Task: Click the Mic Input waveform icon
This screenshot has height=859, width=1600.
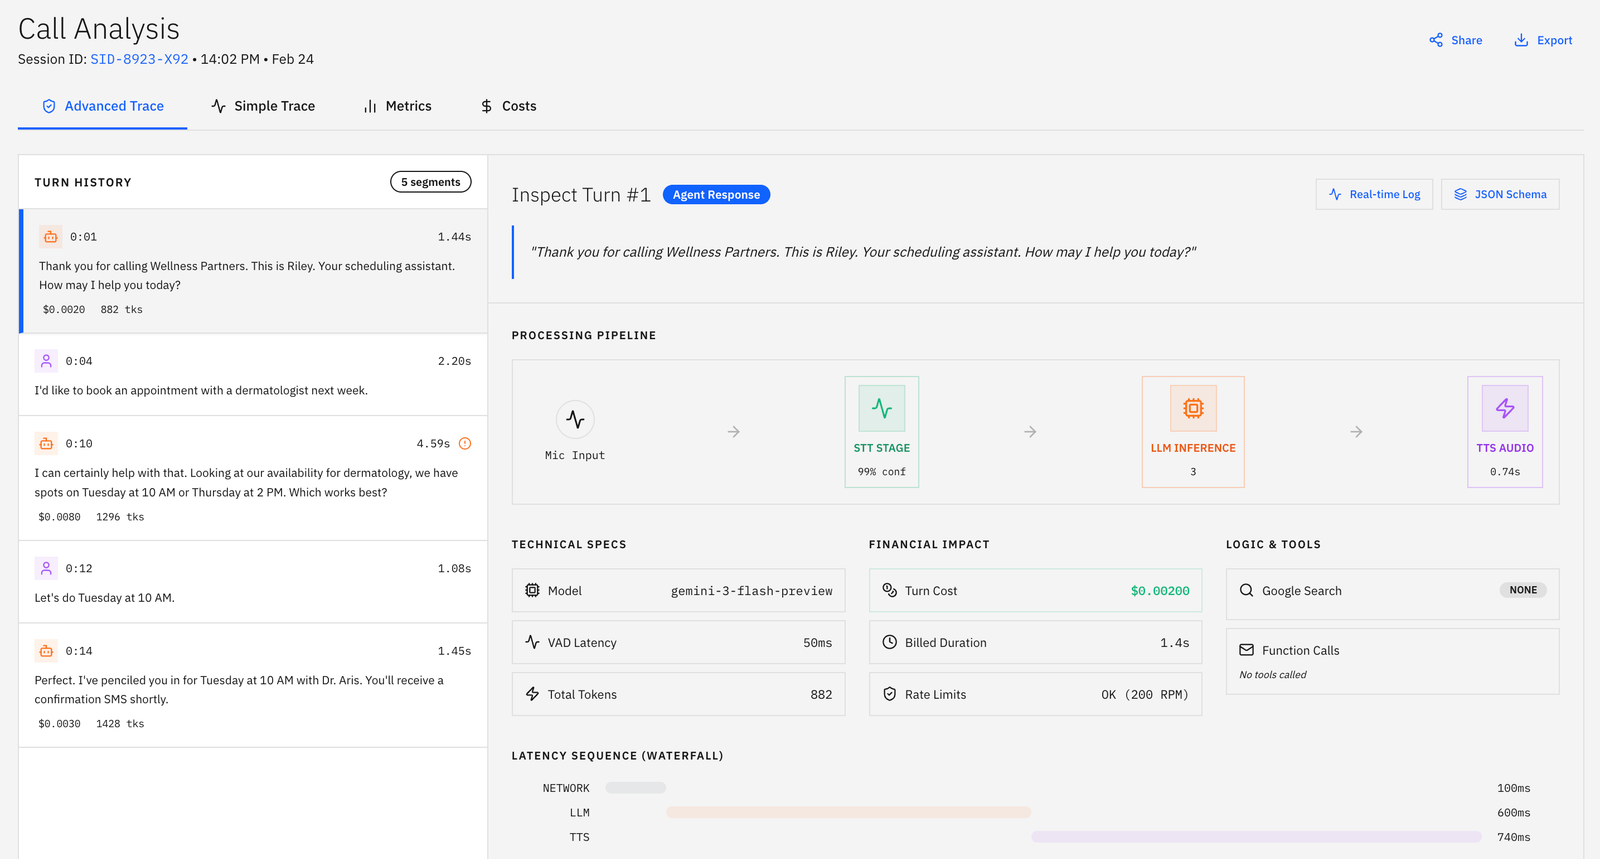Action: tap(575, 419)
